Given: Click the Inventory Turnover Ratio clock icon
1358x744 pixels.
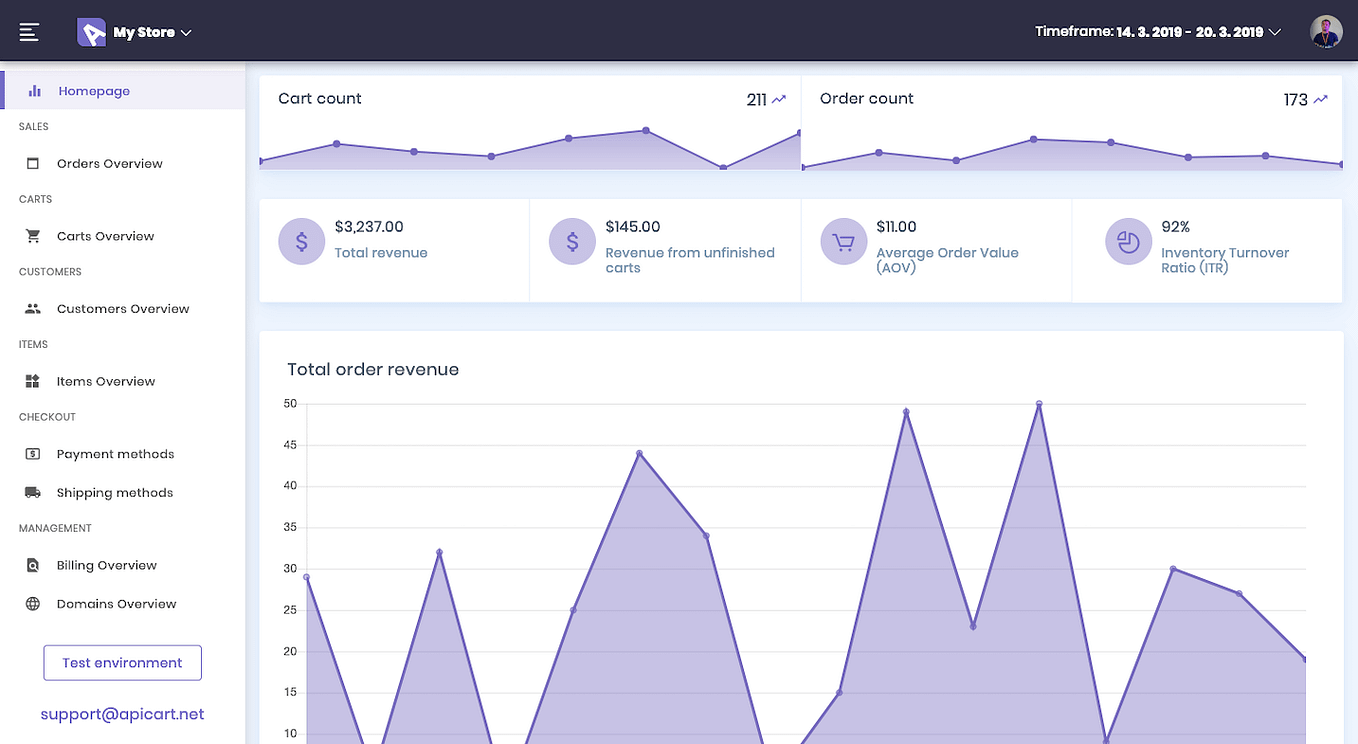Looking at the screenshot, I should (x=1128, y=241).
